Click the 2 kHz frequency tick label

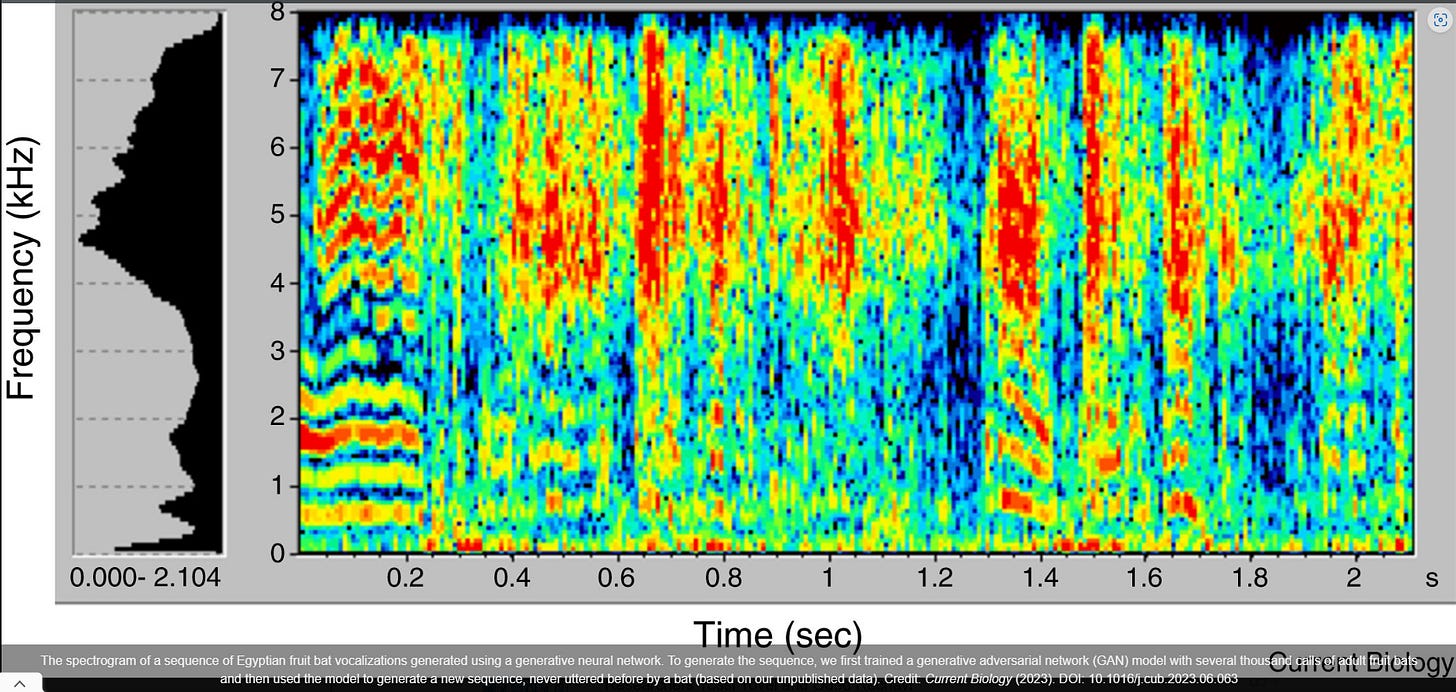pyautogui.click(x=279, y=418)
